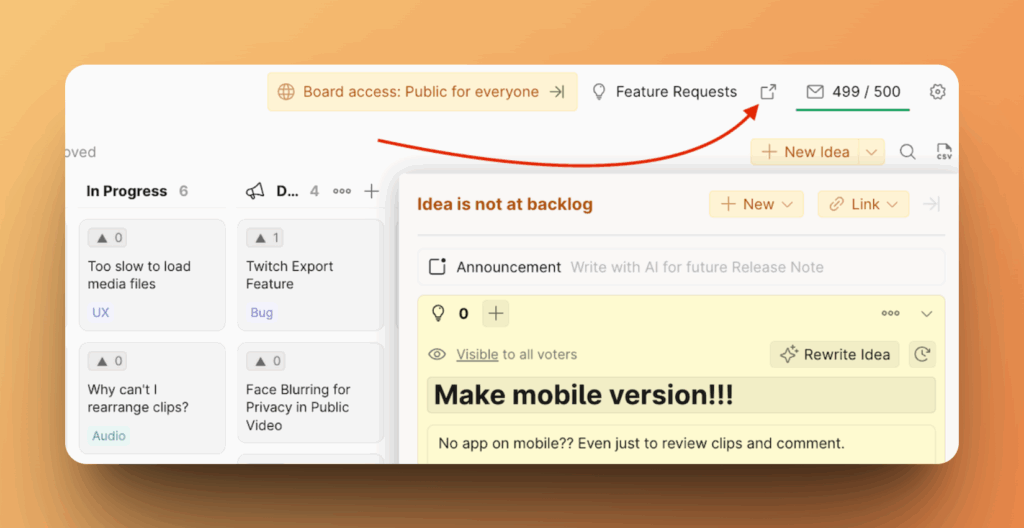
Task: Open the Link dropdown menu
Action: 863,204
